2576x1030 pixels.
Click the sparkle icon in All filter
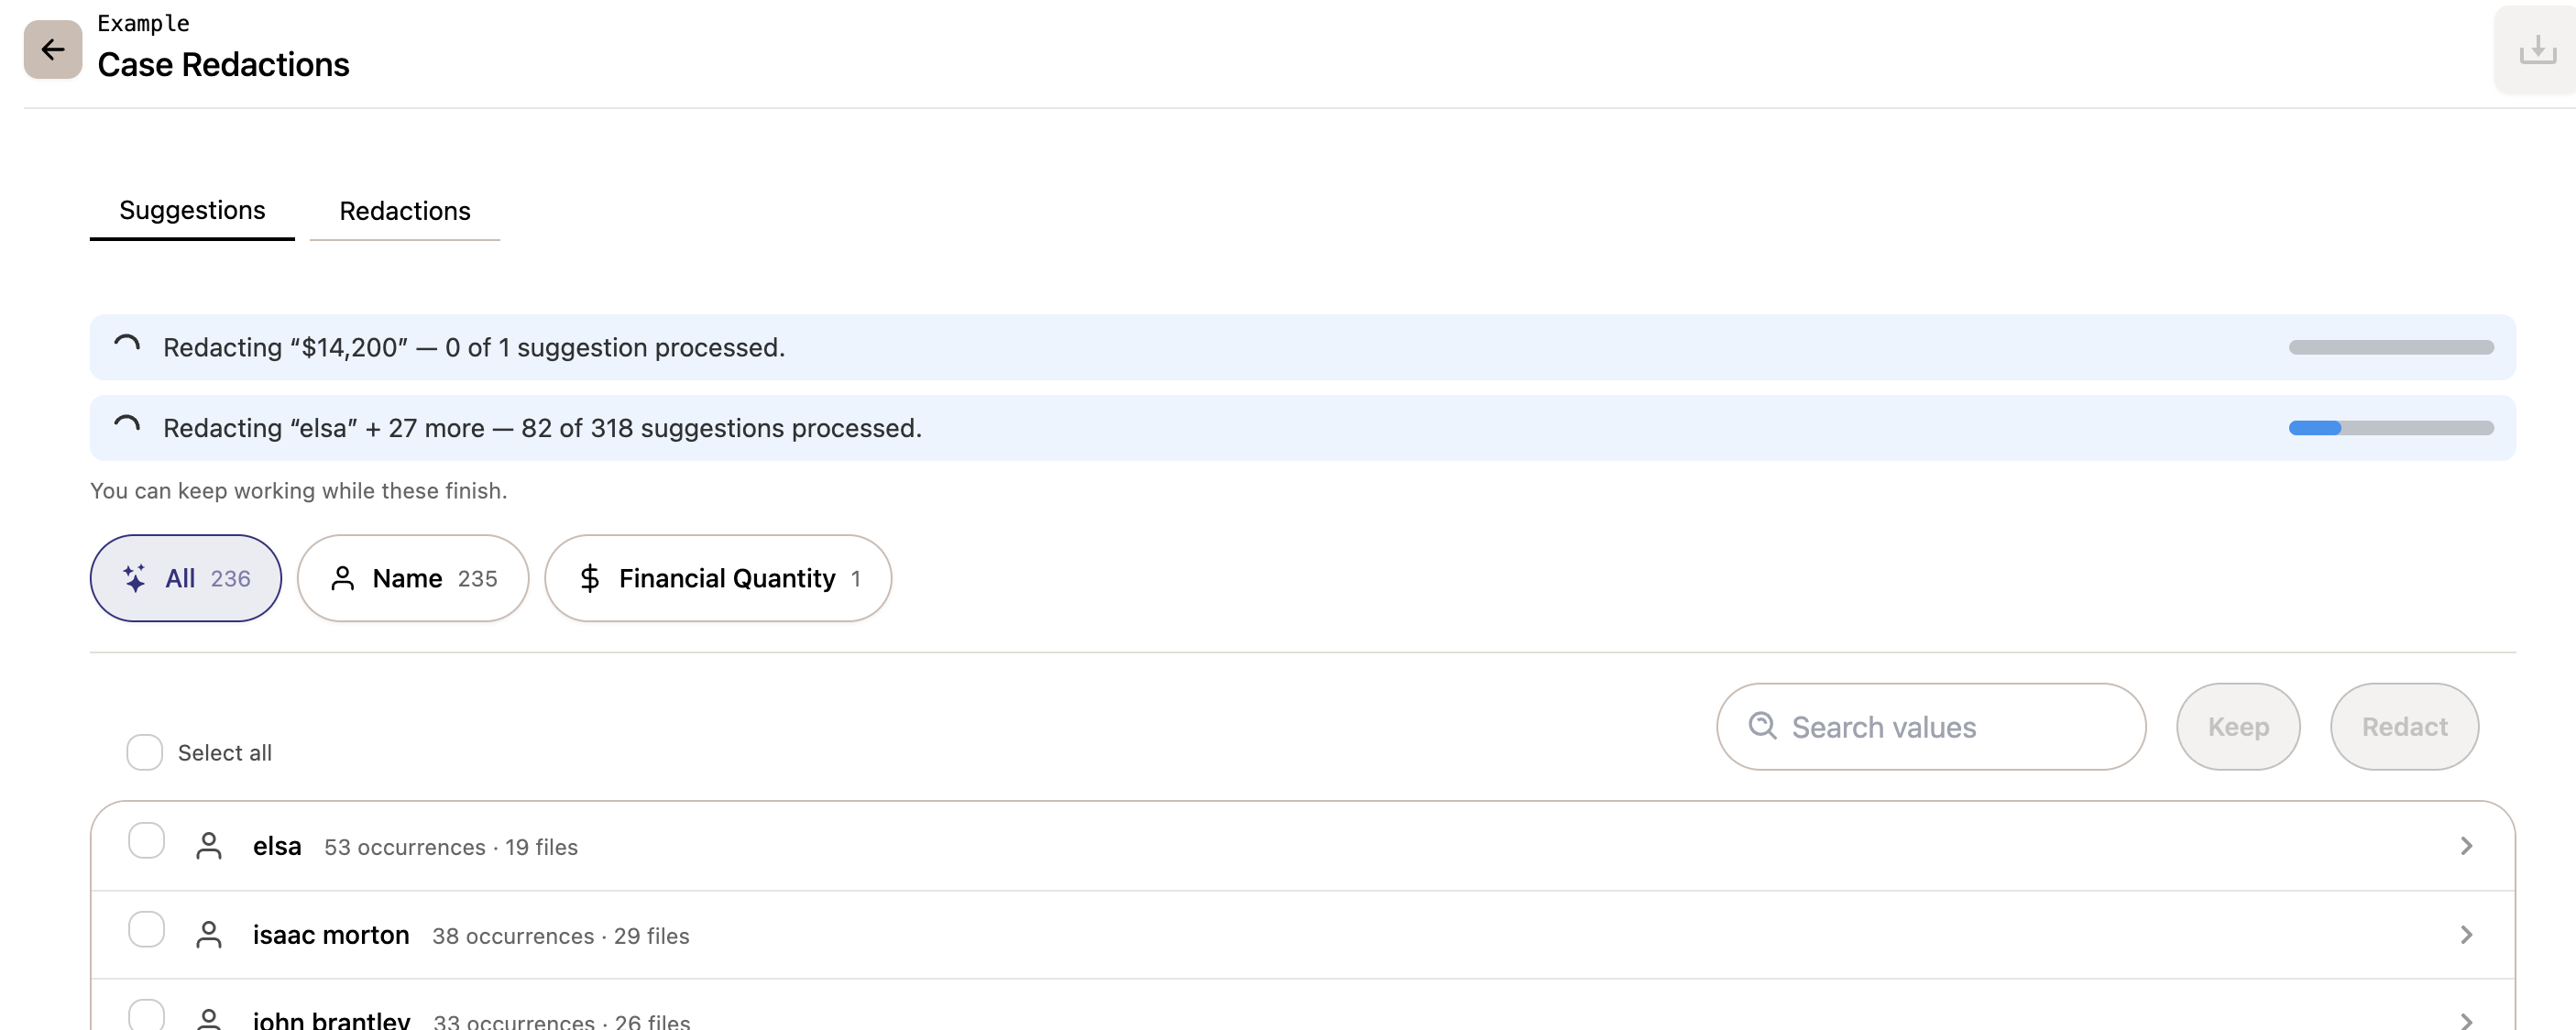coord(134,578)
